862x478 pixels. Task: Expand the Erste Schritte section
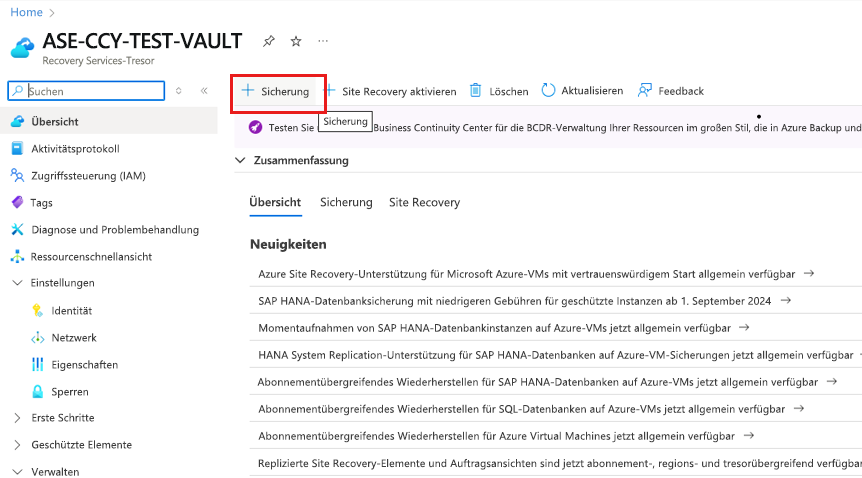pyautogui.click(x=17, y=418)
